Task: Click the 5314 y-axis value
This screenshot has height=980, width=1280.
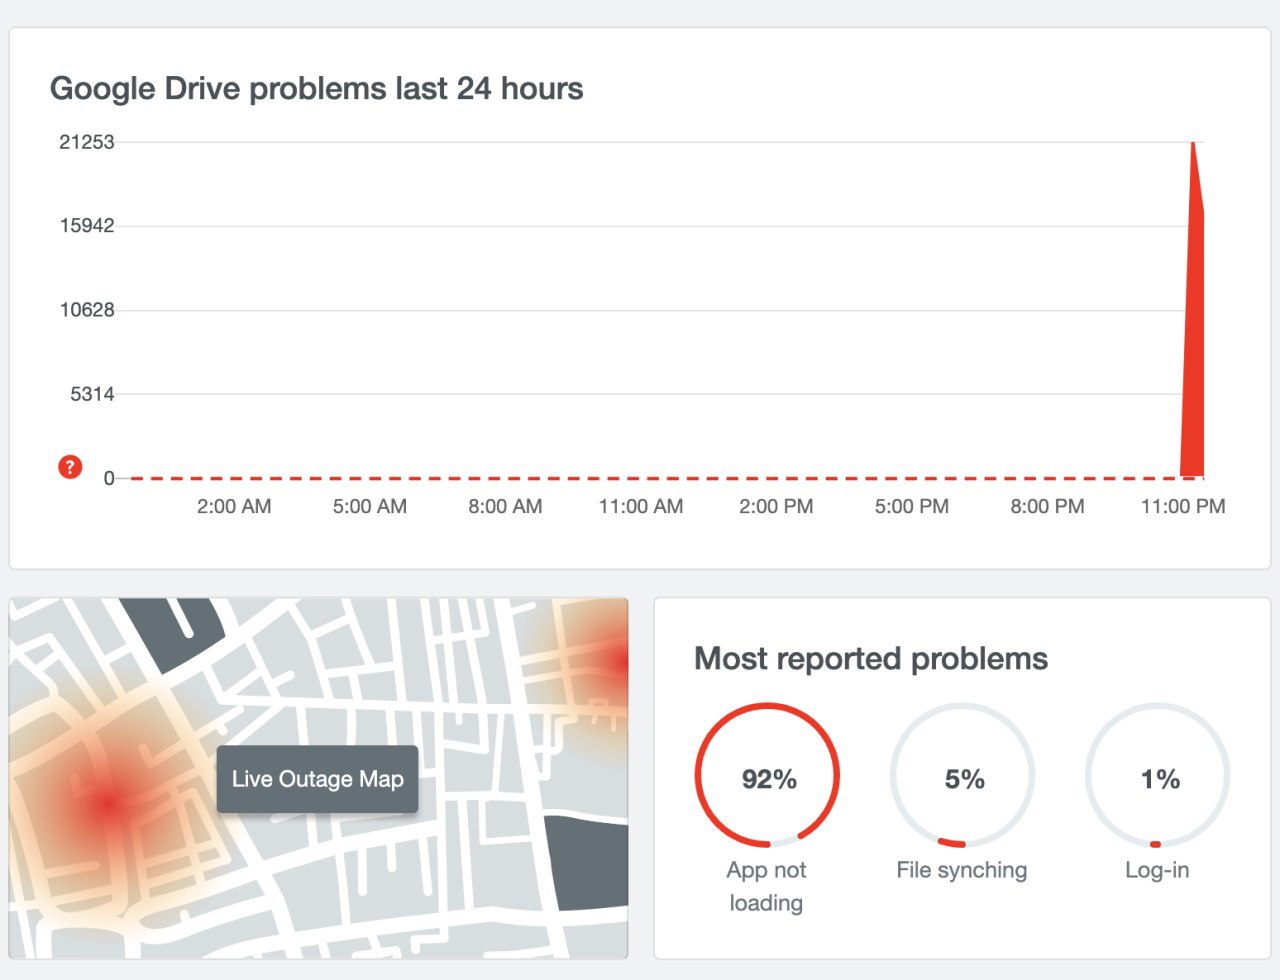Action: (x=92, y=394)
